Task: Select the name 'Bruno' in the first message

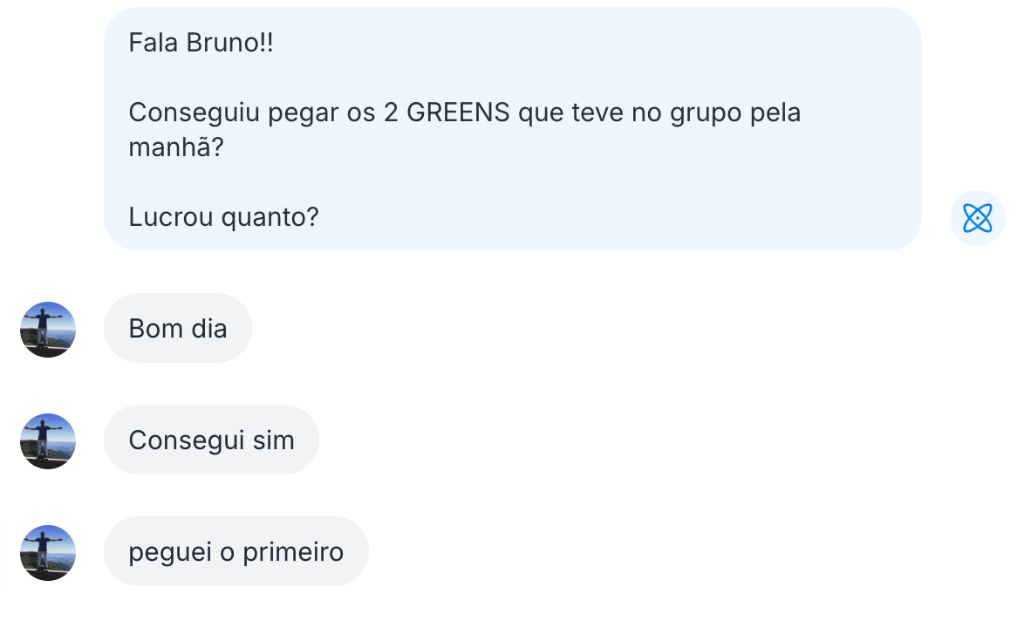Action: pos(222,43)
